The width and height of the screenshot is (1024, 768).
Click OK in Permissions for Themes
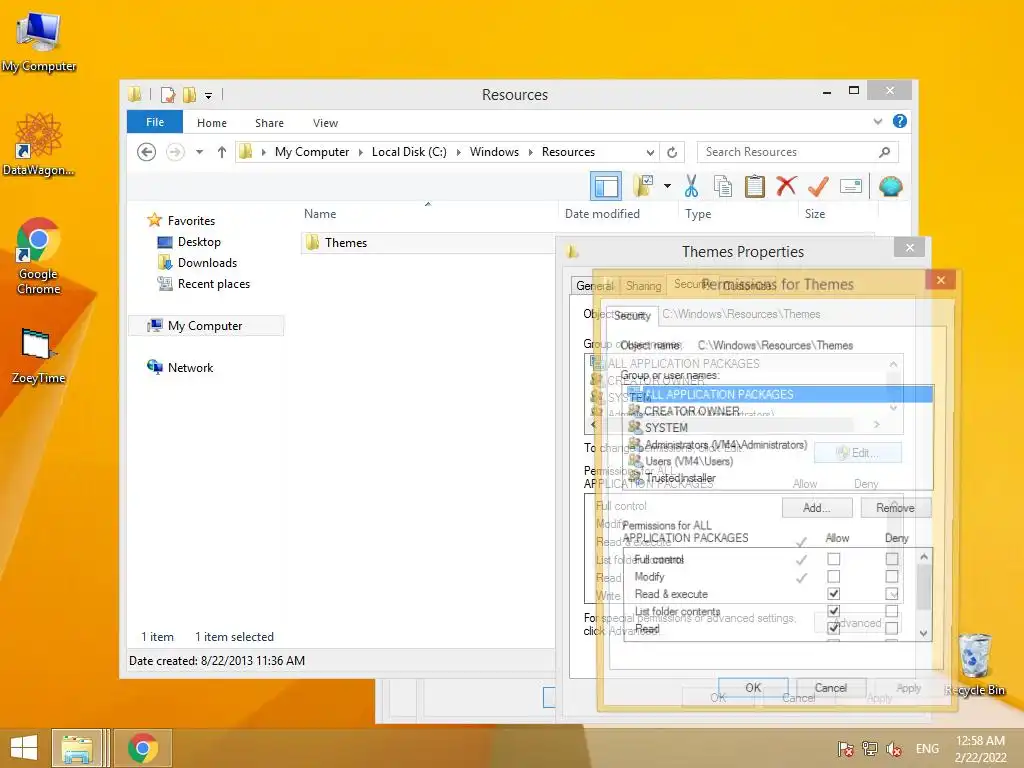point(753,688)
